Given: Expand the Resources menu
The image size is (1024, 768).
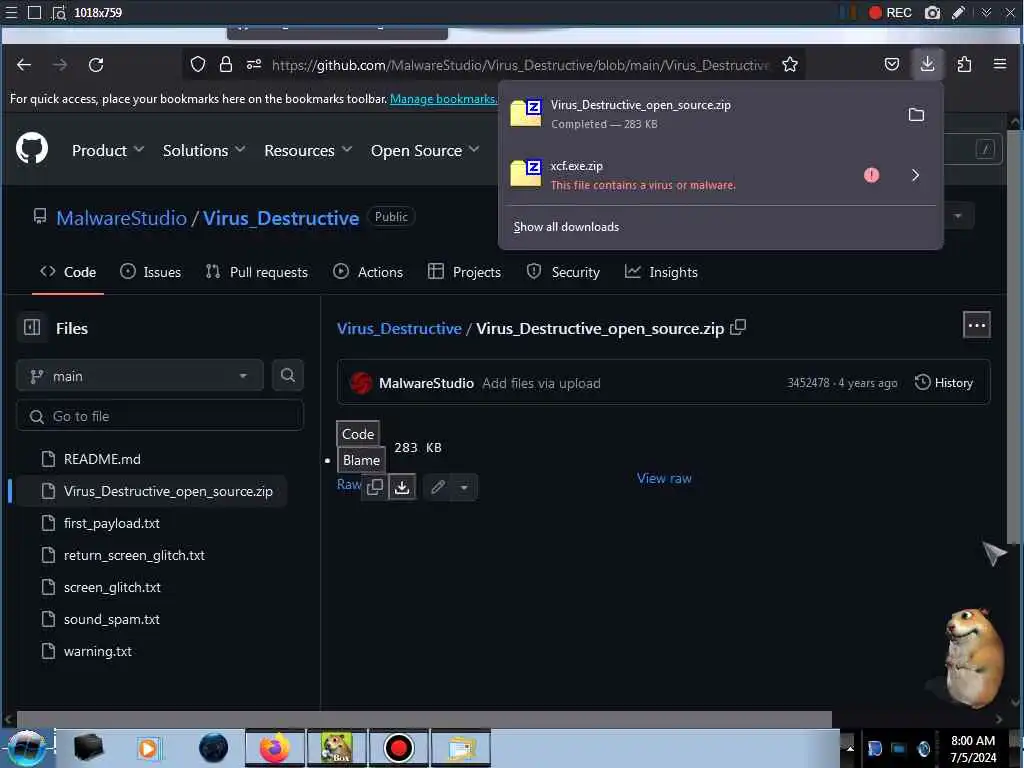Looking at the screenshot, I should 308,150.
